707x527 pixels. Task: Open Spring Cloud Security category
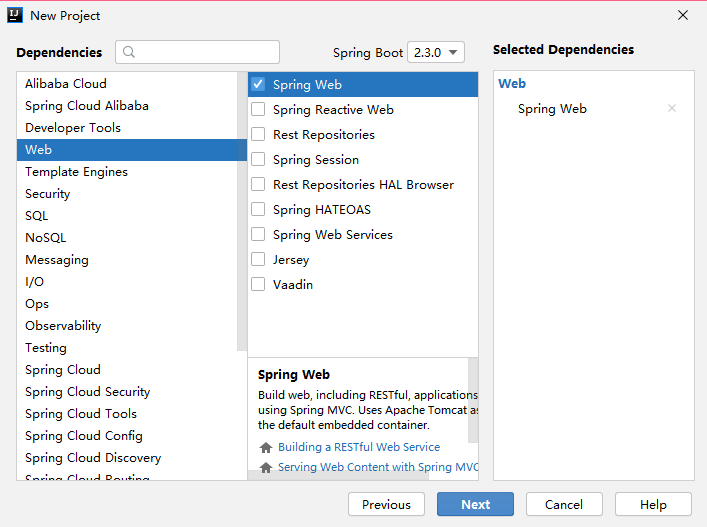(127, 392)
